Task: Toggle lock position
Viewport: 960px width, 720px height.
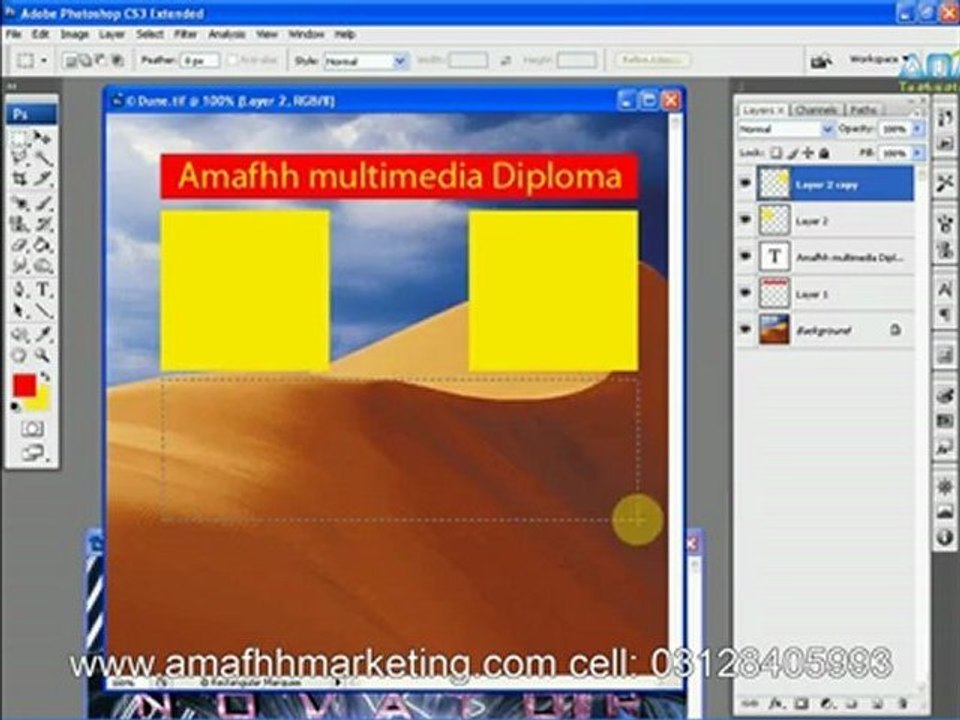Action: (808, 152)
